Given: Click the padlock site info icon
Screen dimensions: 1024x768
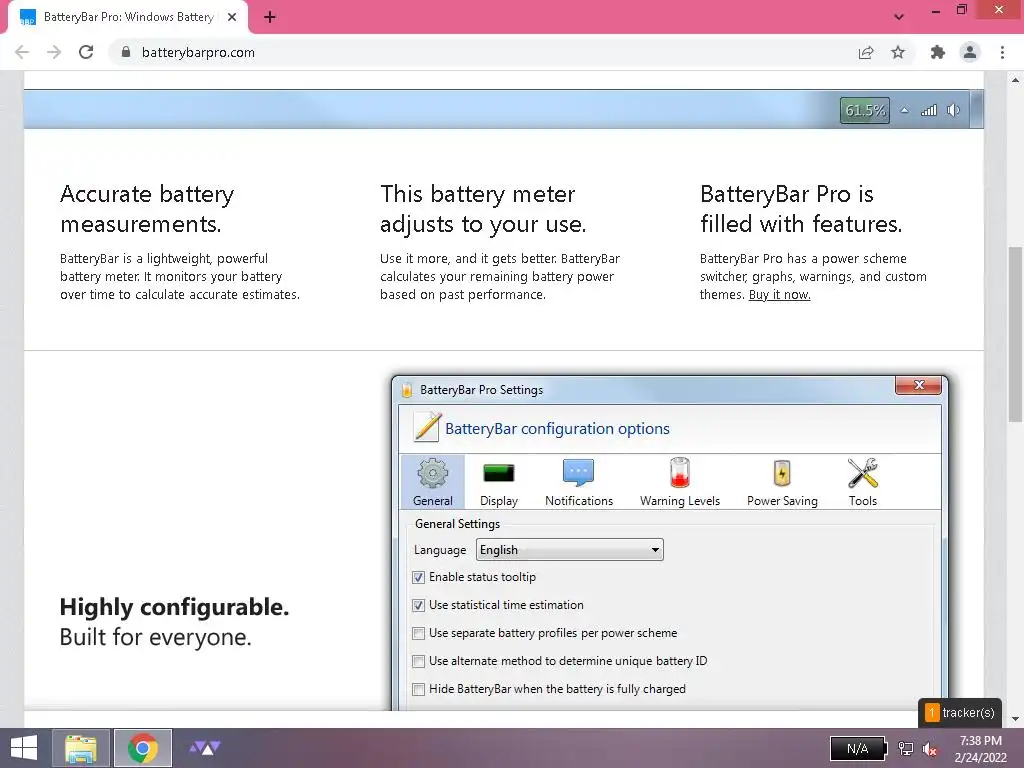Looking at the screenshot, I should (126, 52).
